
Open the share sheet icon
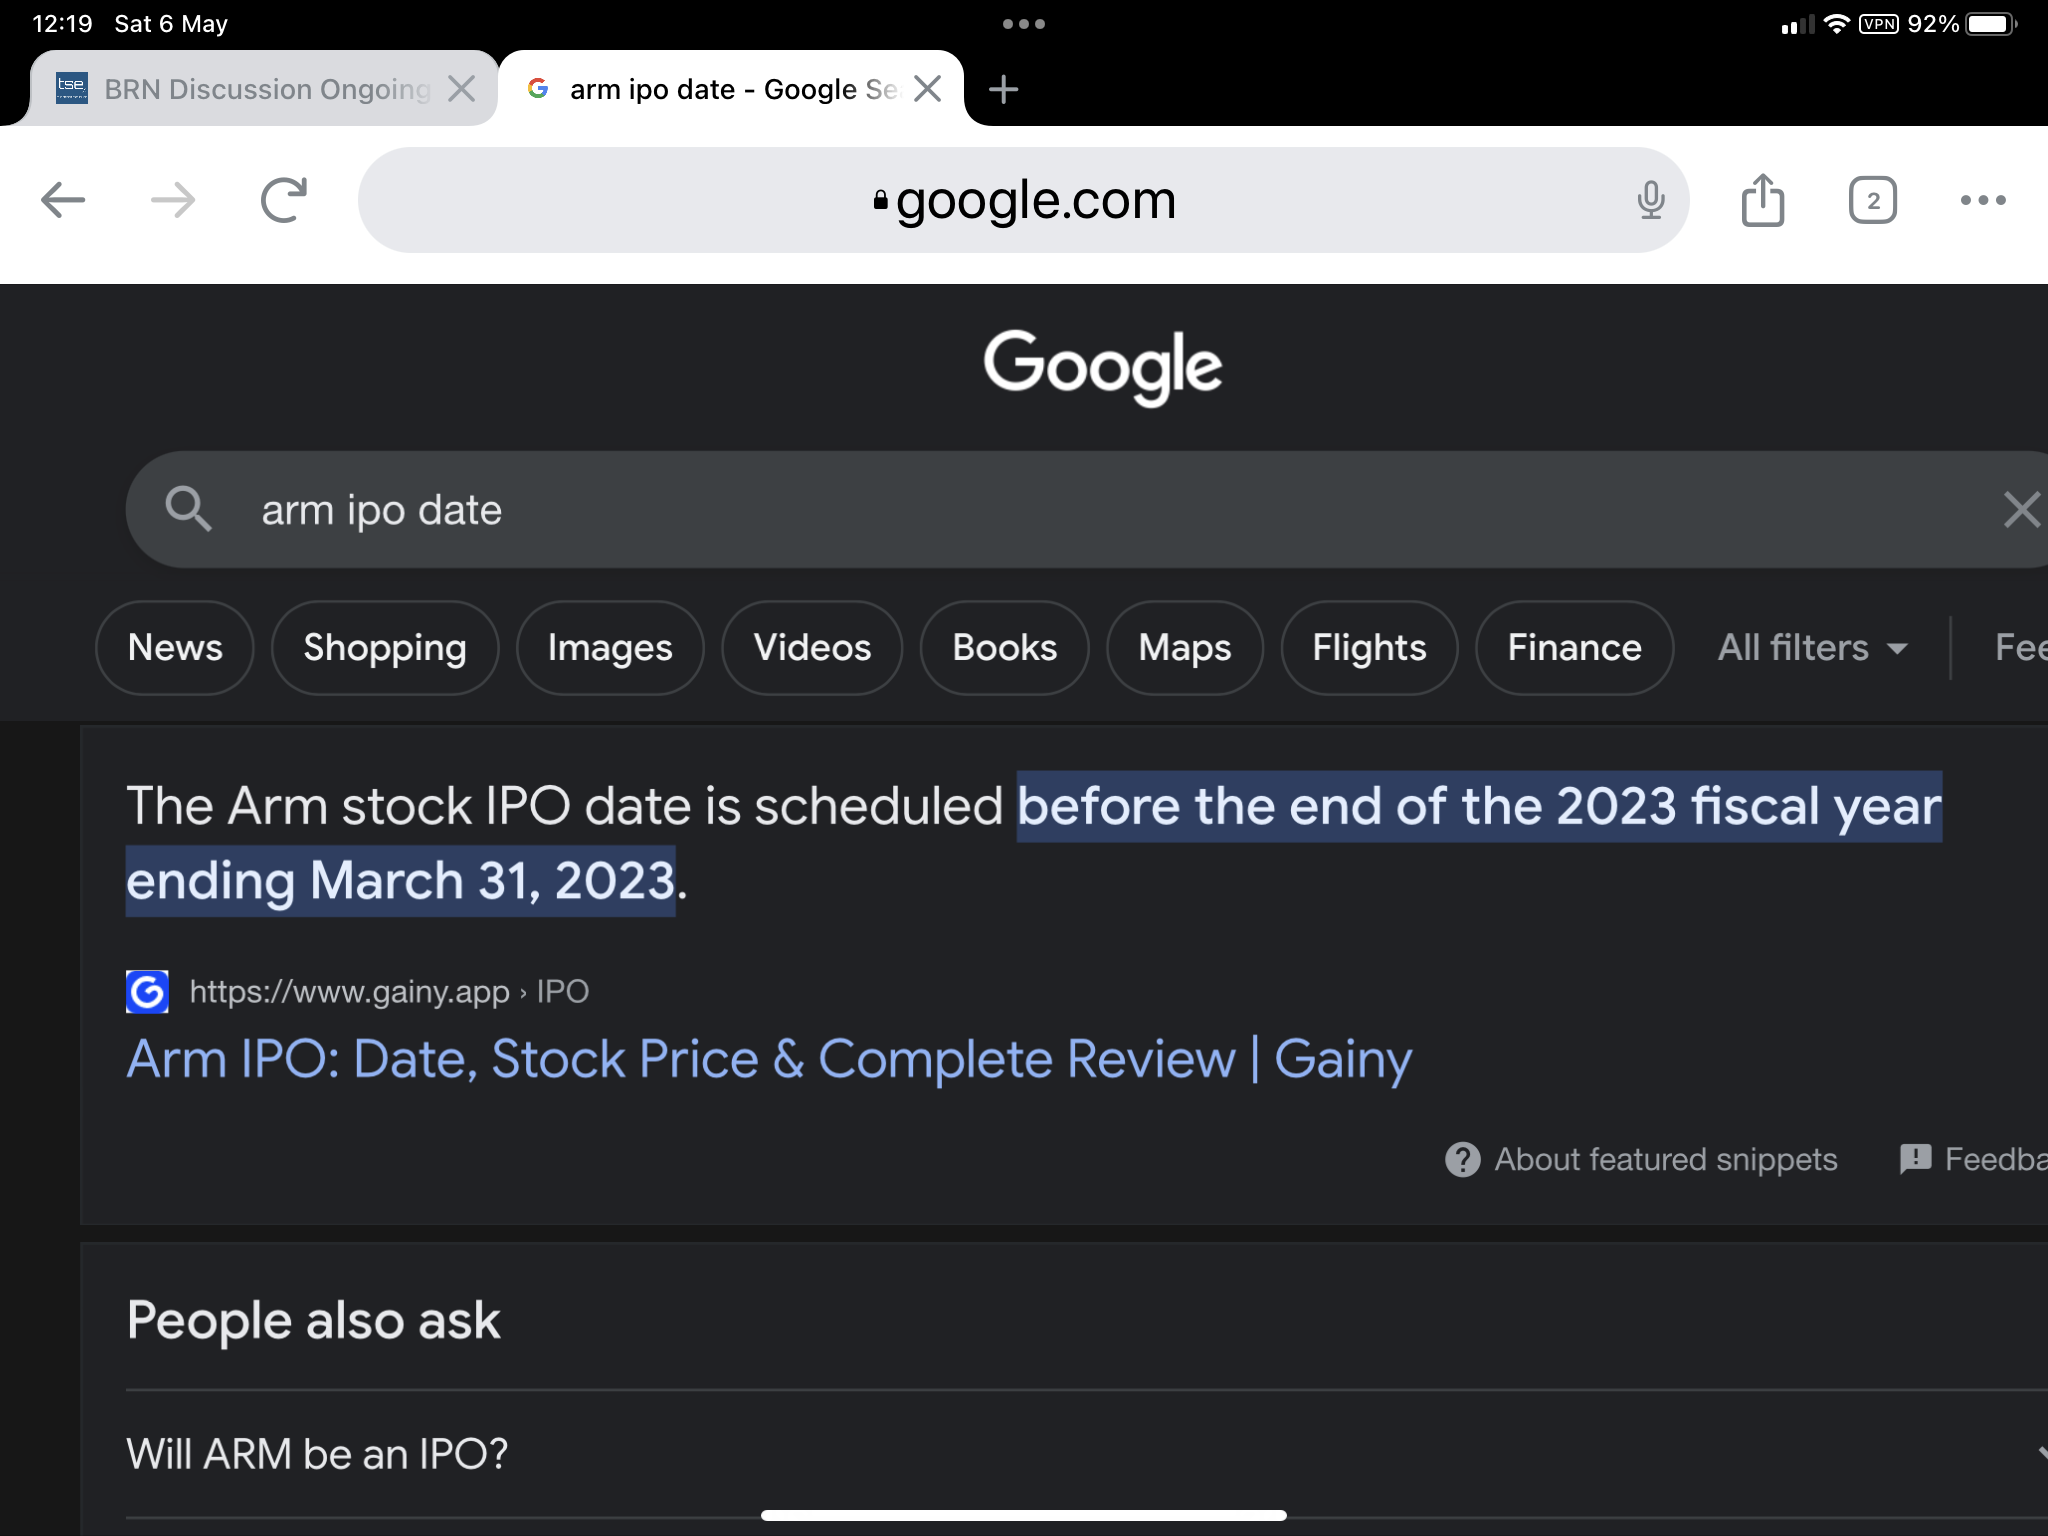pos(1762,200)
